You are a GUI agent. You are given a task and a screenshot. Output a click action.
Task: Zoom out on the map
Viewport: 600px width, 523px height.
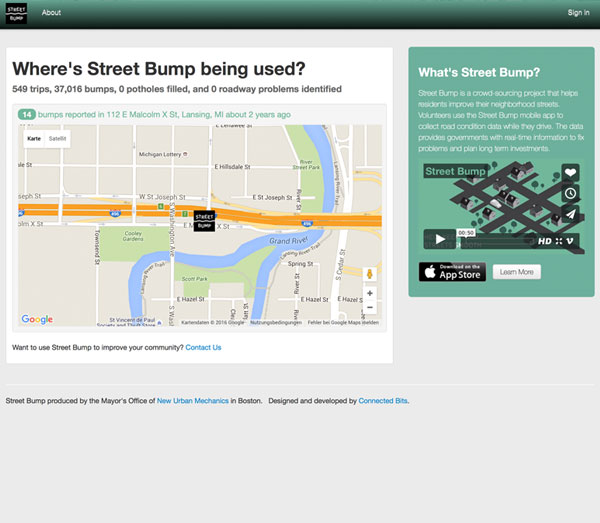tap(370, 307)
